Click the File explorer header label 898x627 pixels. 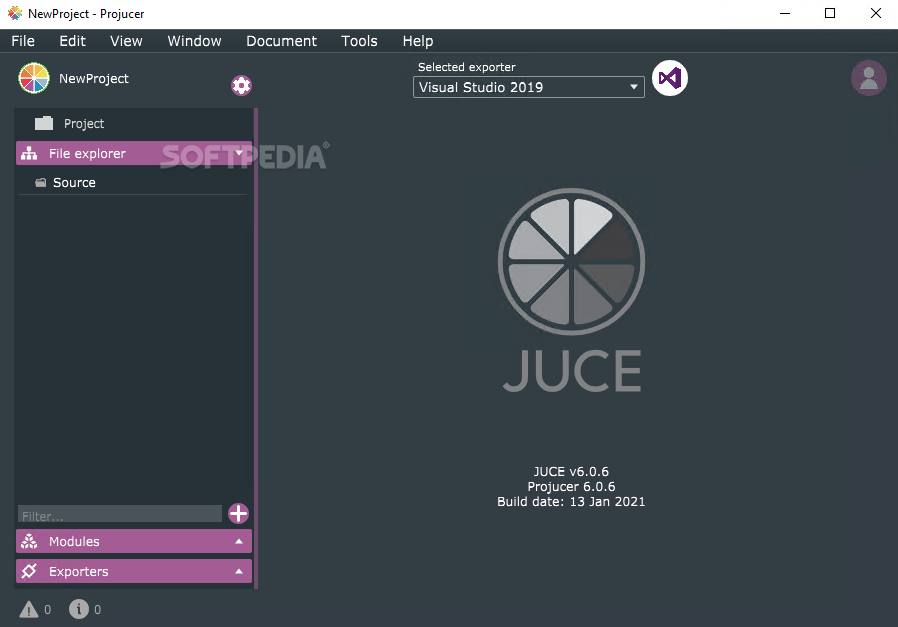(x=87, y=153)
